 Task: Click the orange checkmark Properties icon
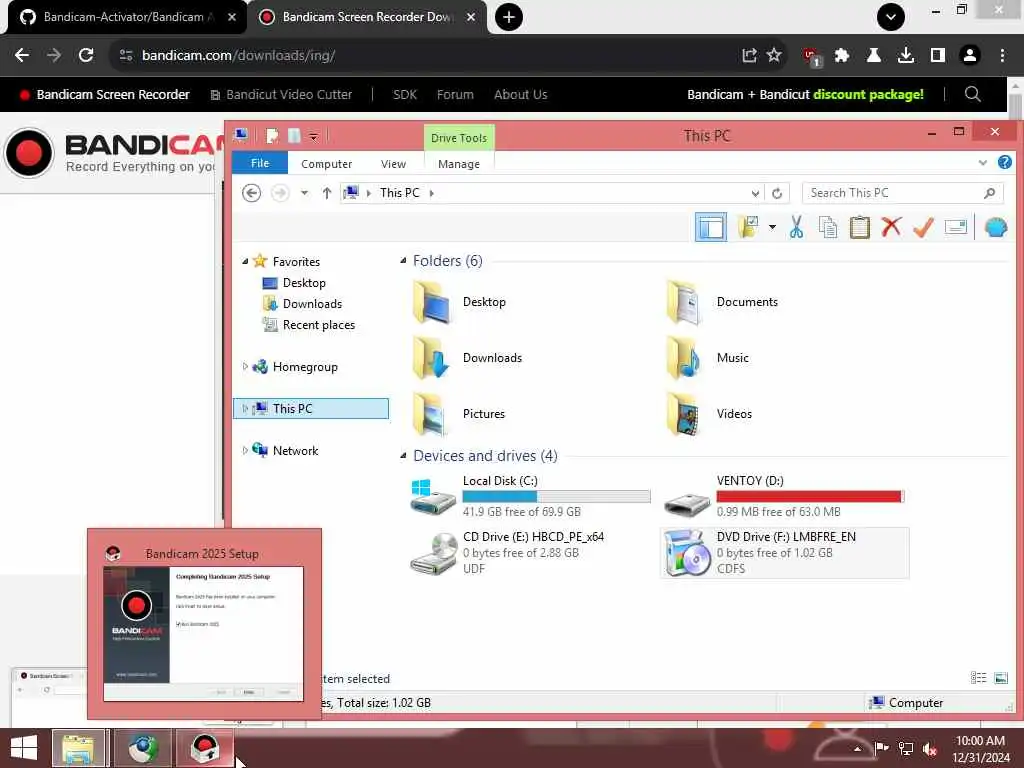(x=923, y=227)
